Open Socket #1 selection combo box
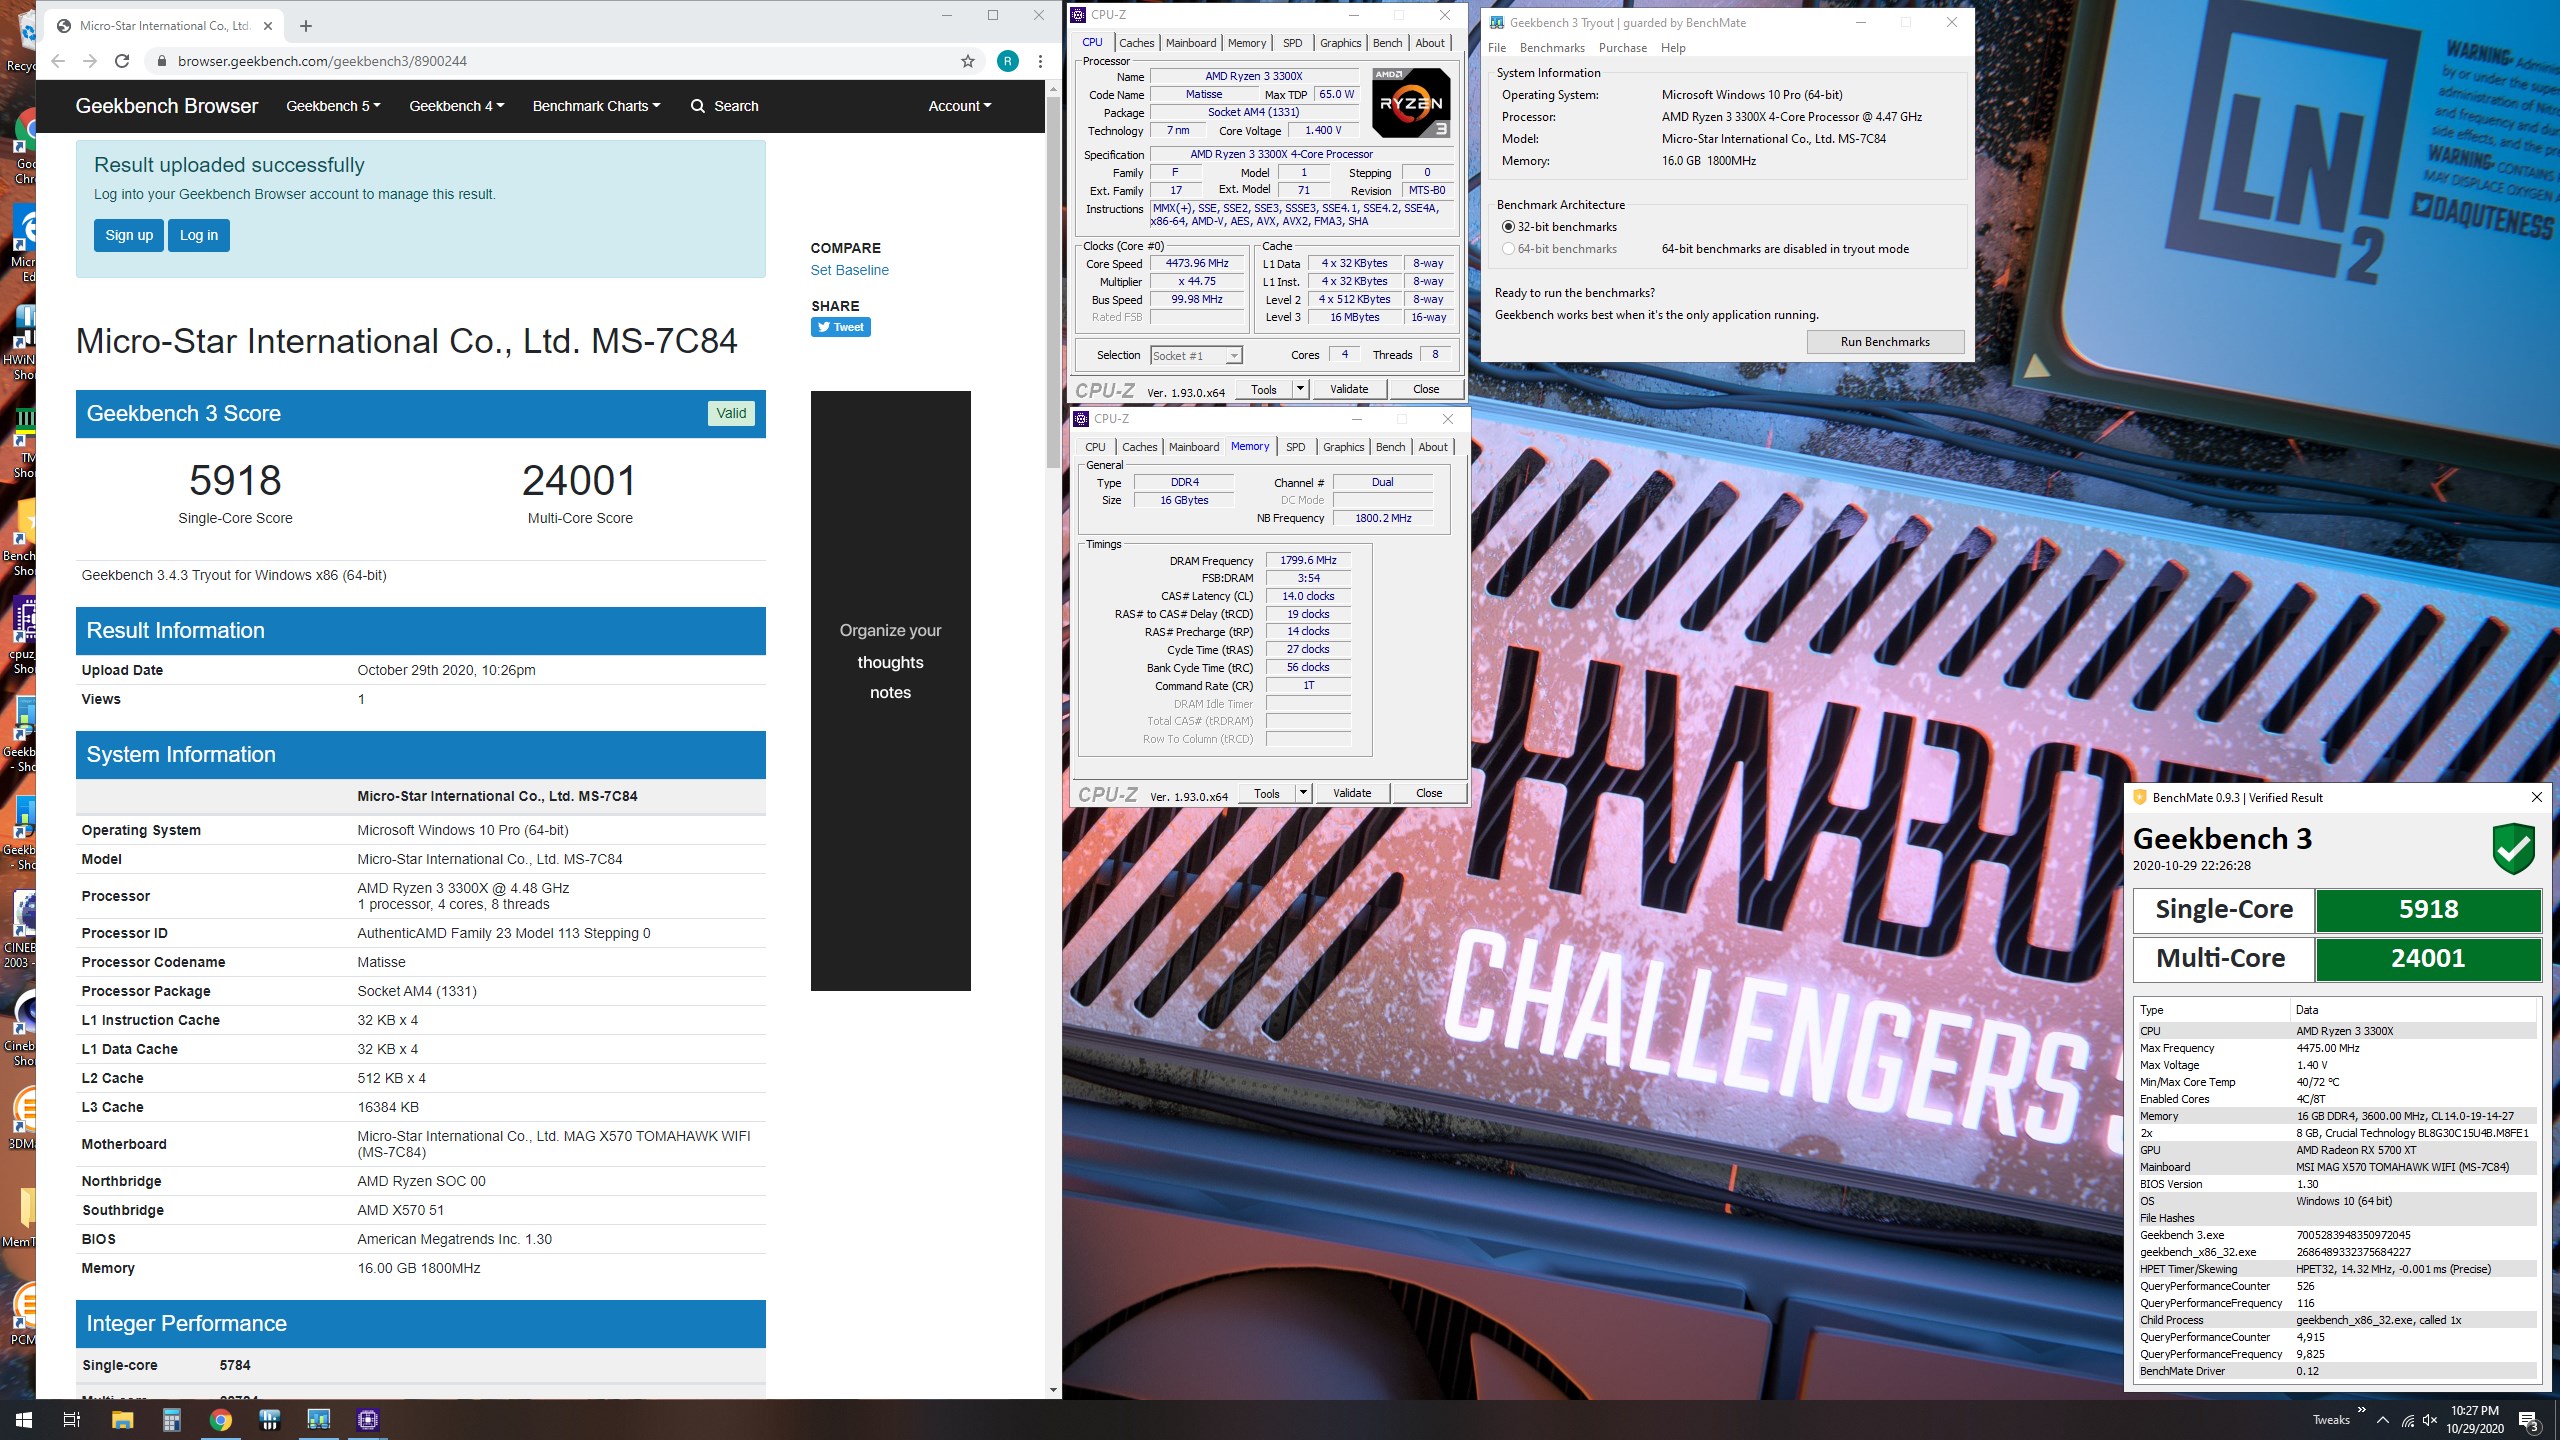Screen dimensions: 2560x1440 pyautogui.click(x=1196, y=355)
